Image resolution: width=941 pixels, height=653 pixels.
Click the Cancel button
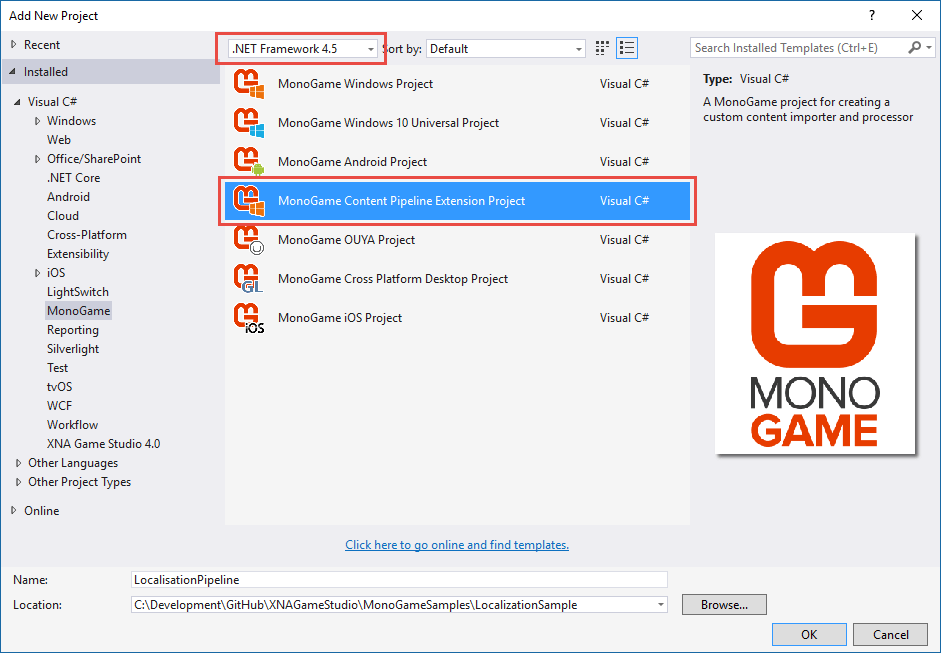click(891, 634)
